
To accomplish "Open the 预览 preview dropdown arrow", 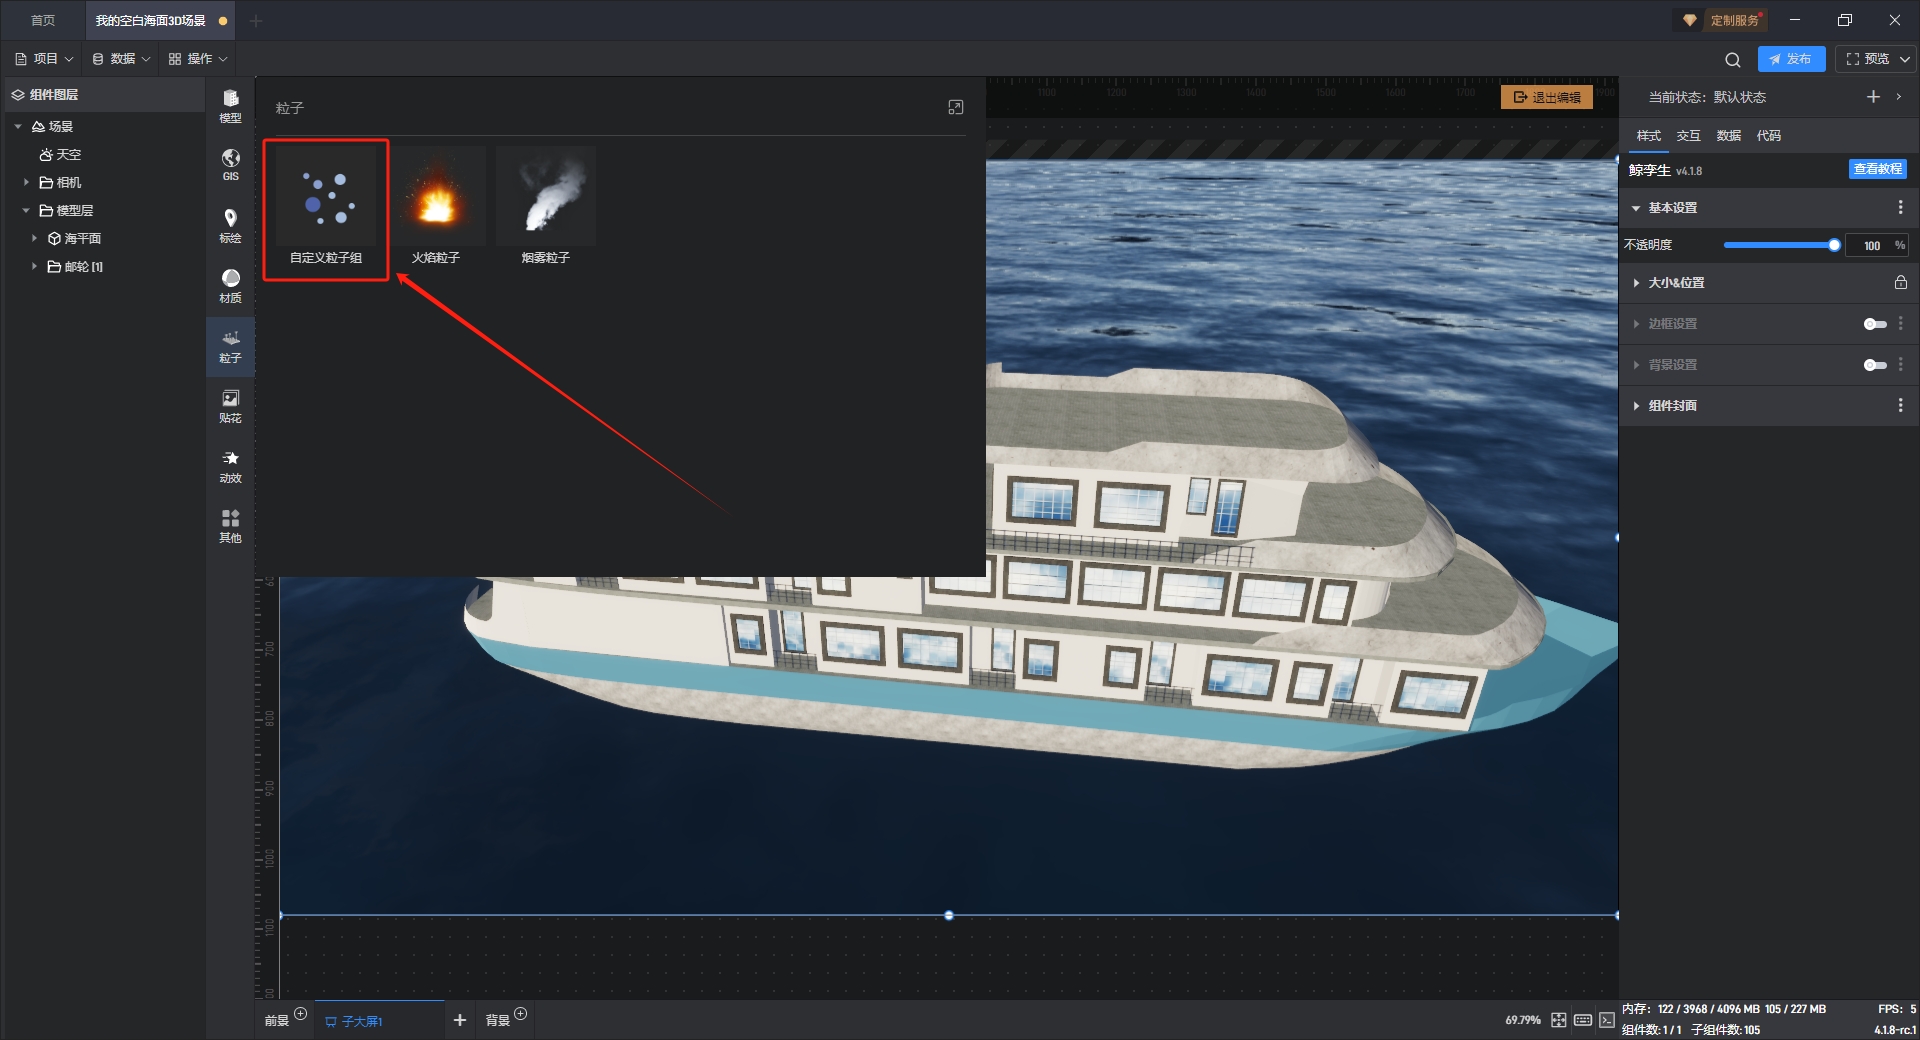I will [x=1905, y=59].
